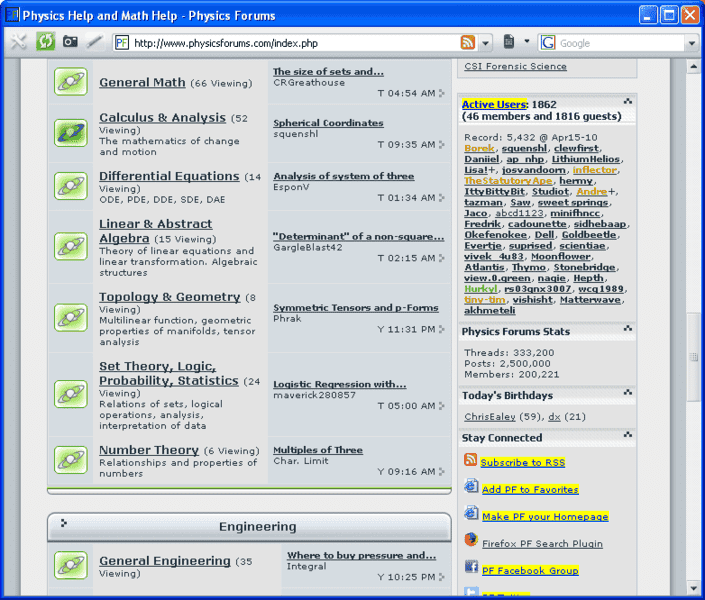The height and width of the screenshot is (600, 705).
Task: Collapse the Stay Connected panel
Action: click(628, 435)
